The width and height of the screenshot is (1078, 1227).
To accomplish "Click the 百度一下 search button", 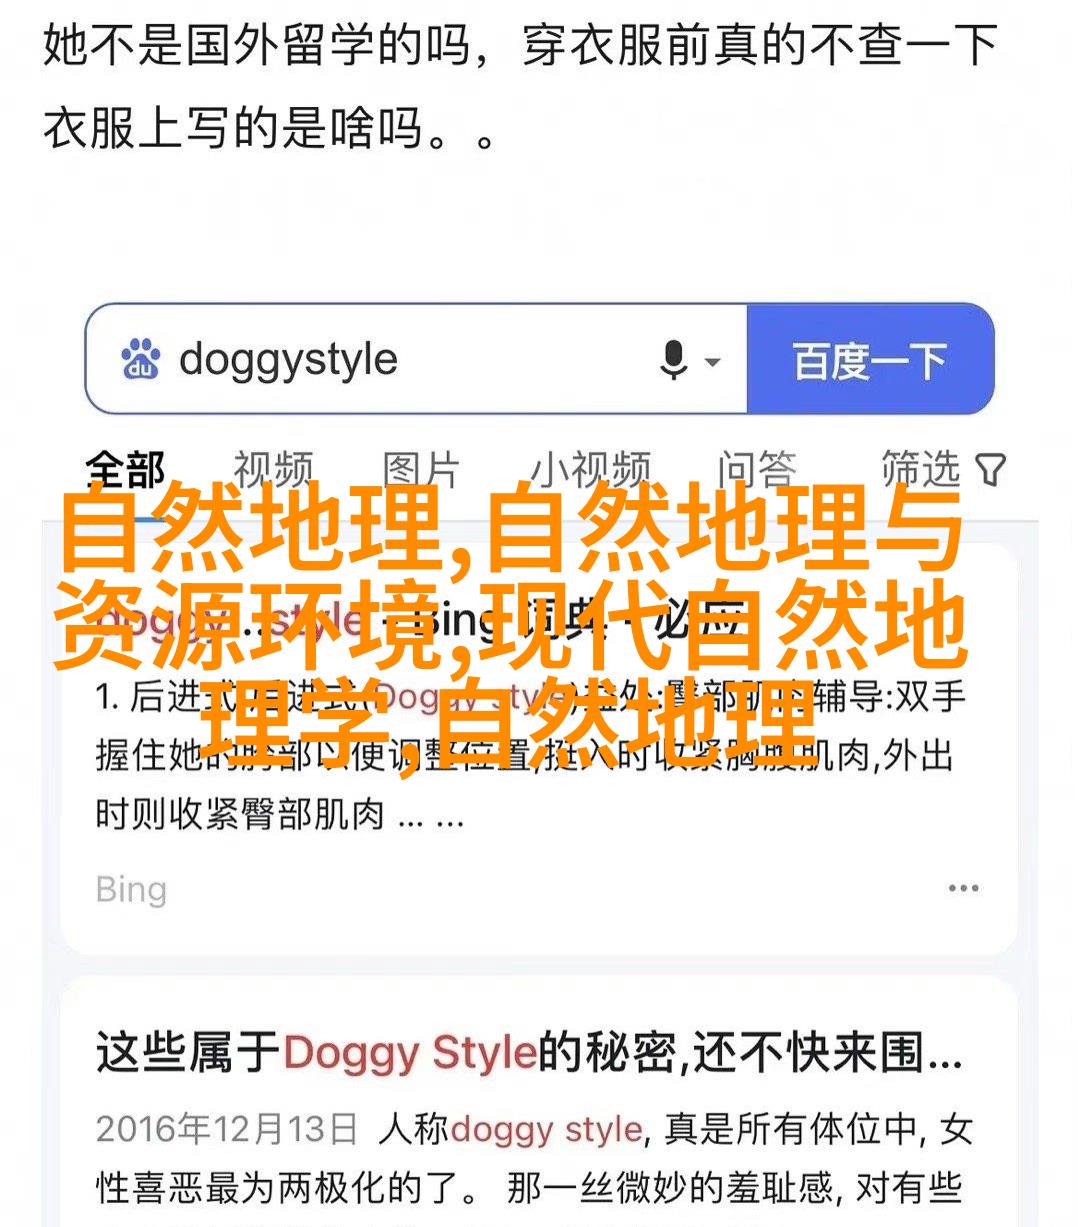I will 870,360.
